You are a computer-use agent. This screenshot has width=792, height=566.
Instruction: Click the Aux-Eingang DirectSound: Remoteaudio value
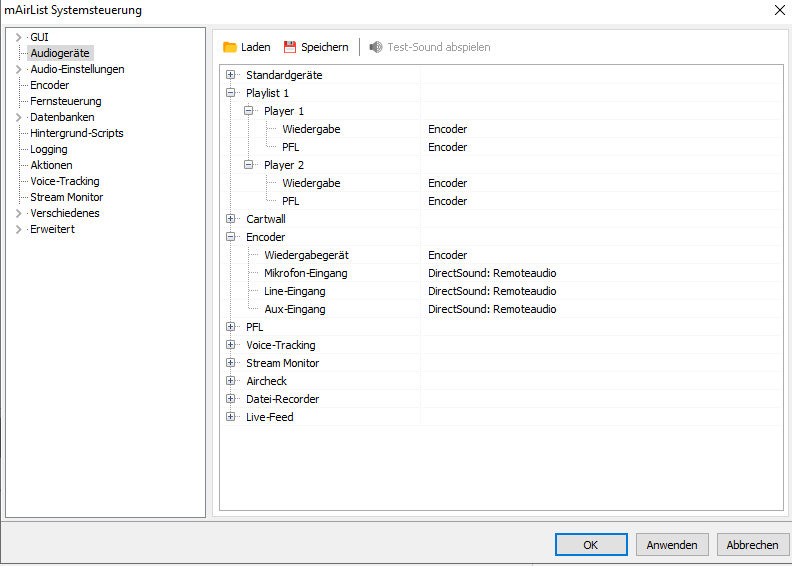pyautogui.click(x=492, y=309)
